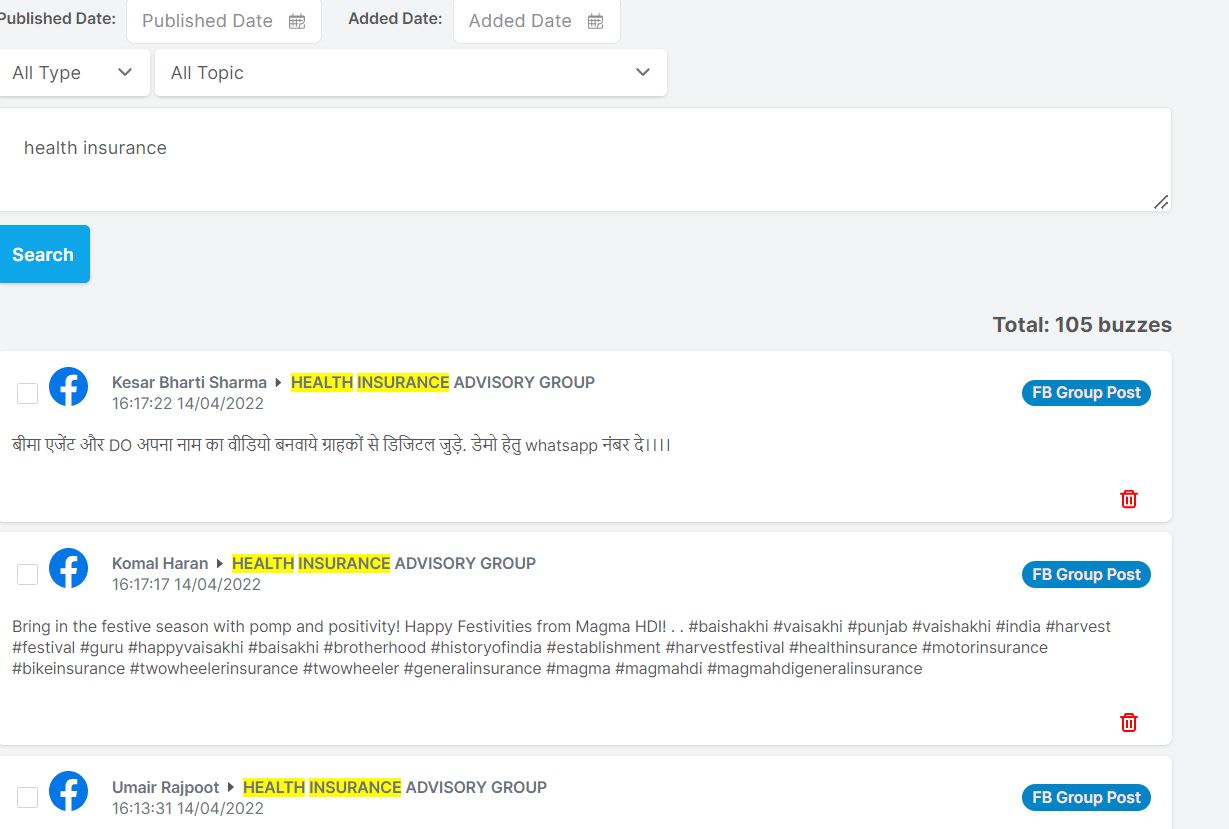Open Umair Rajpoot's HEALTH INSURANCE ADVISORY GROUP link

pyautogui.click(x=395, y=787)
